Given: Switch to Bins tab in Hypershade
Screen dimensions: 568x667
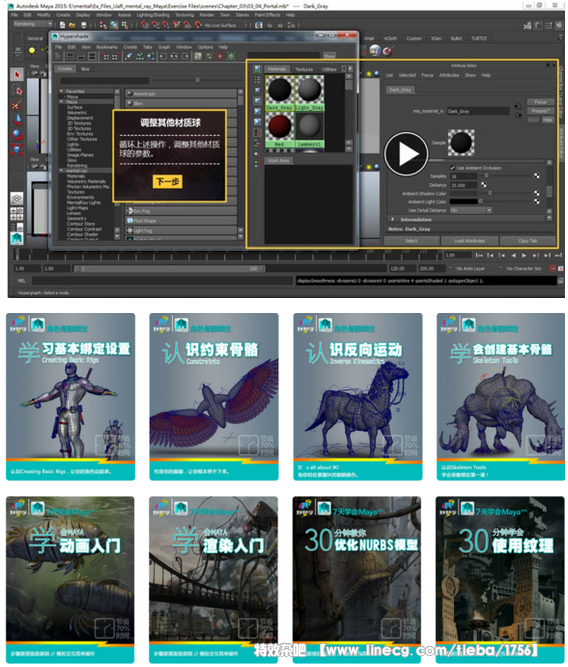Looking at the screenshot, I should pos(85,68).
